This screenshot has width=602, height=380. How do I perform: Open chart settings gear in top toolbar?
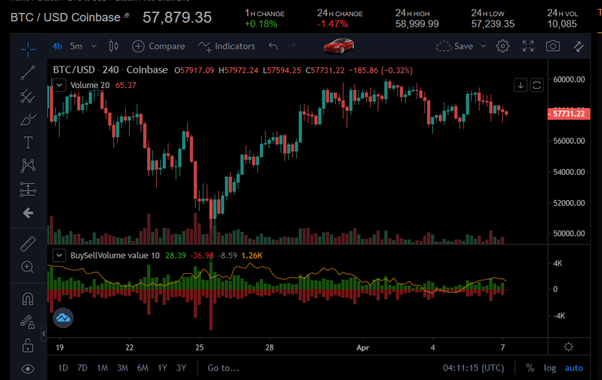click(x=503, y=46)
